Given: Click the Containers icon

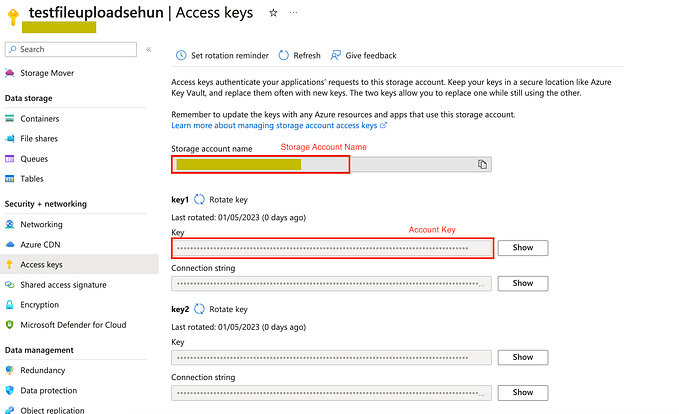Looking at the screenshot, I should (10, 118).
